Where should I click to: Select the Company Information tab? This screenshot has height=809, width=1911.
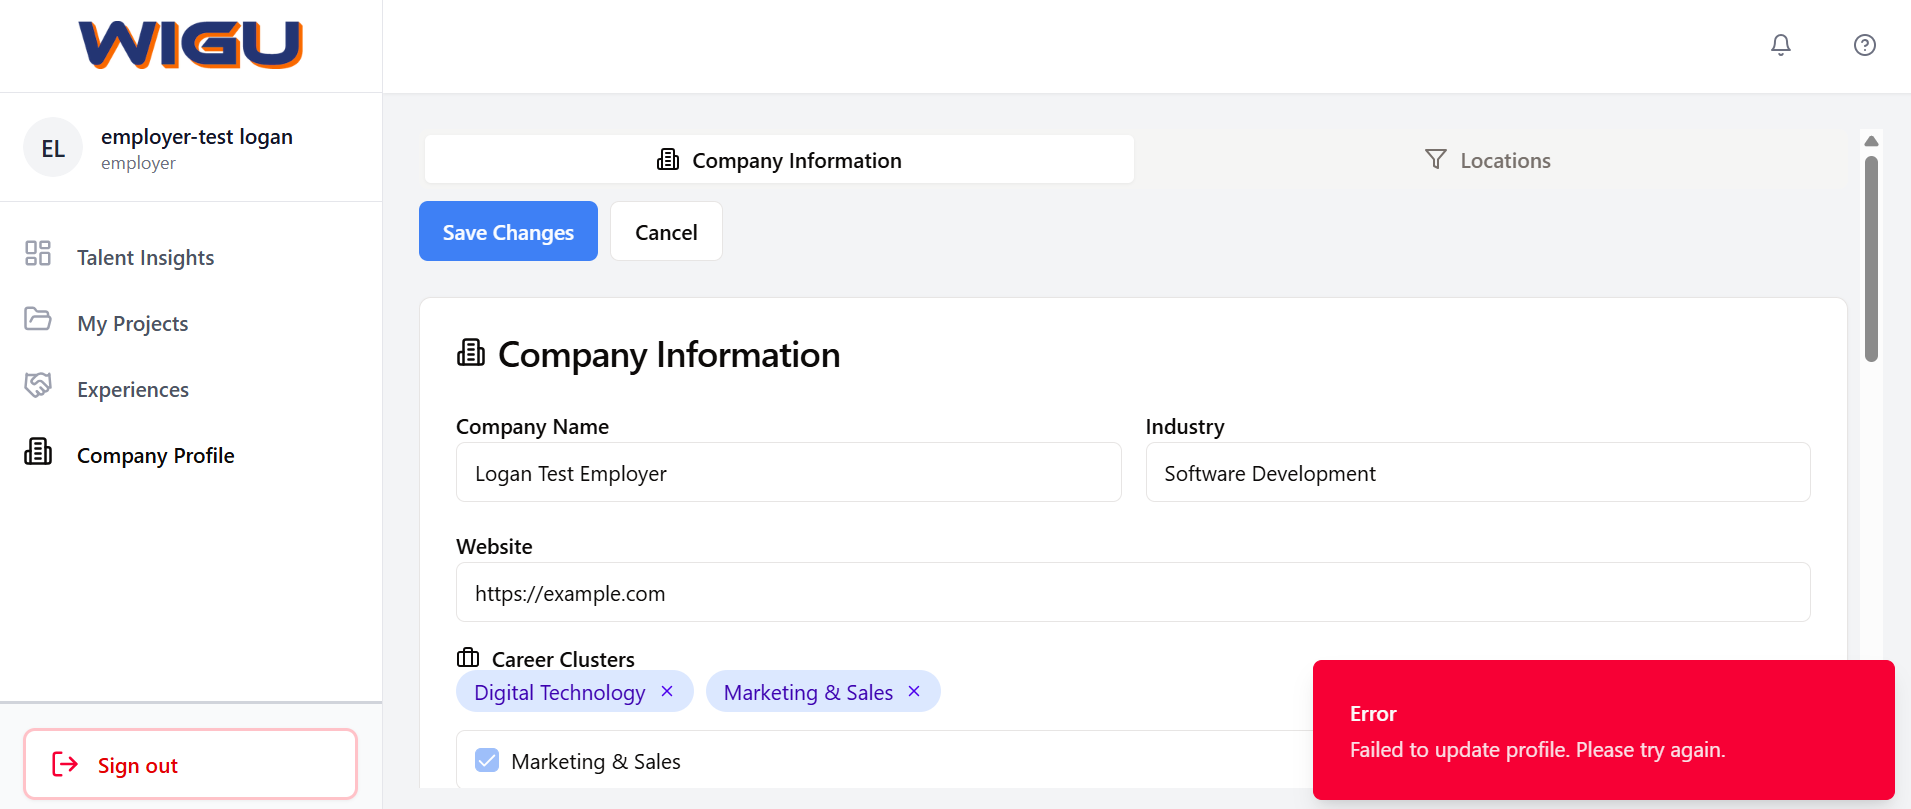coord(779,160)
